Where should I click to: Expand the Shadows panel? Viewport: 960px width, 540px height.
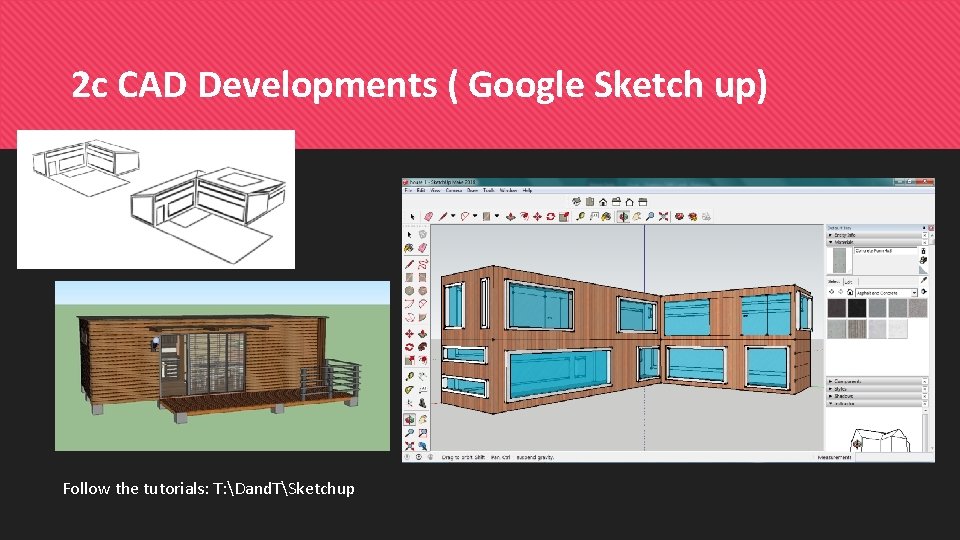[876, 396]
